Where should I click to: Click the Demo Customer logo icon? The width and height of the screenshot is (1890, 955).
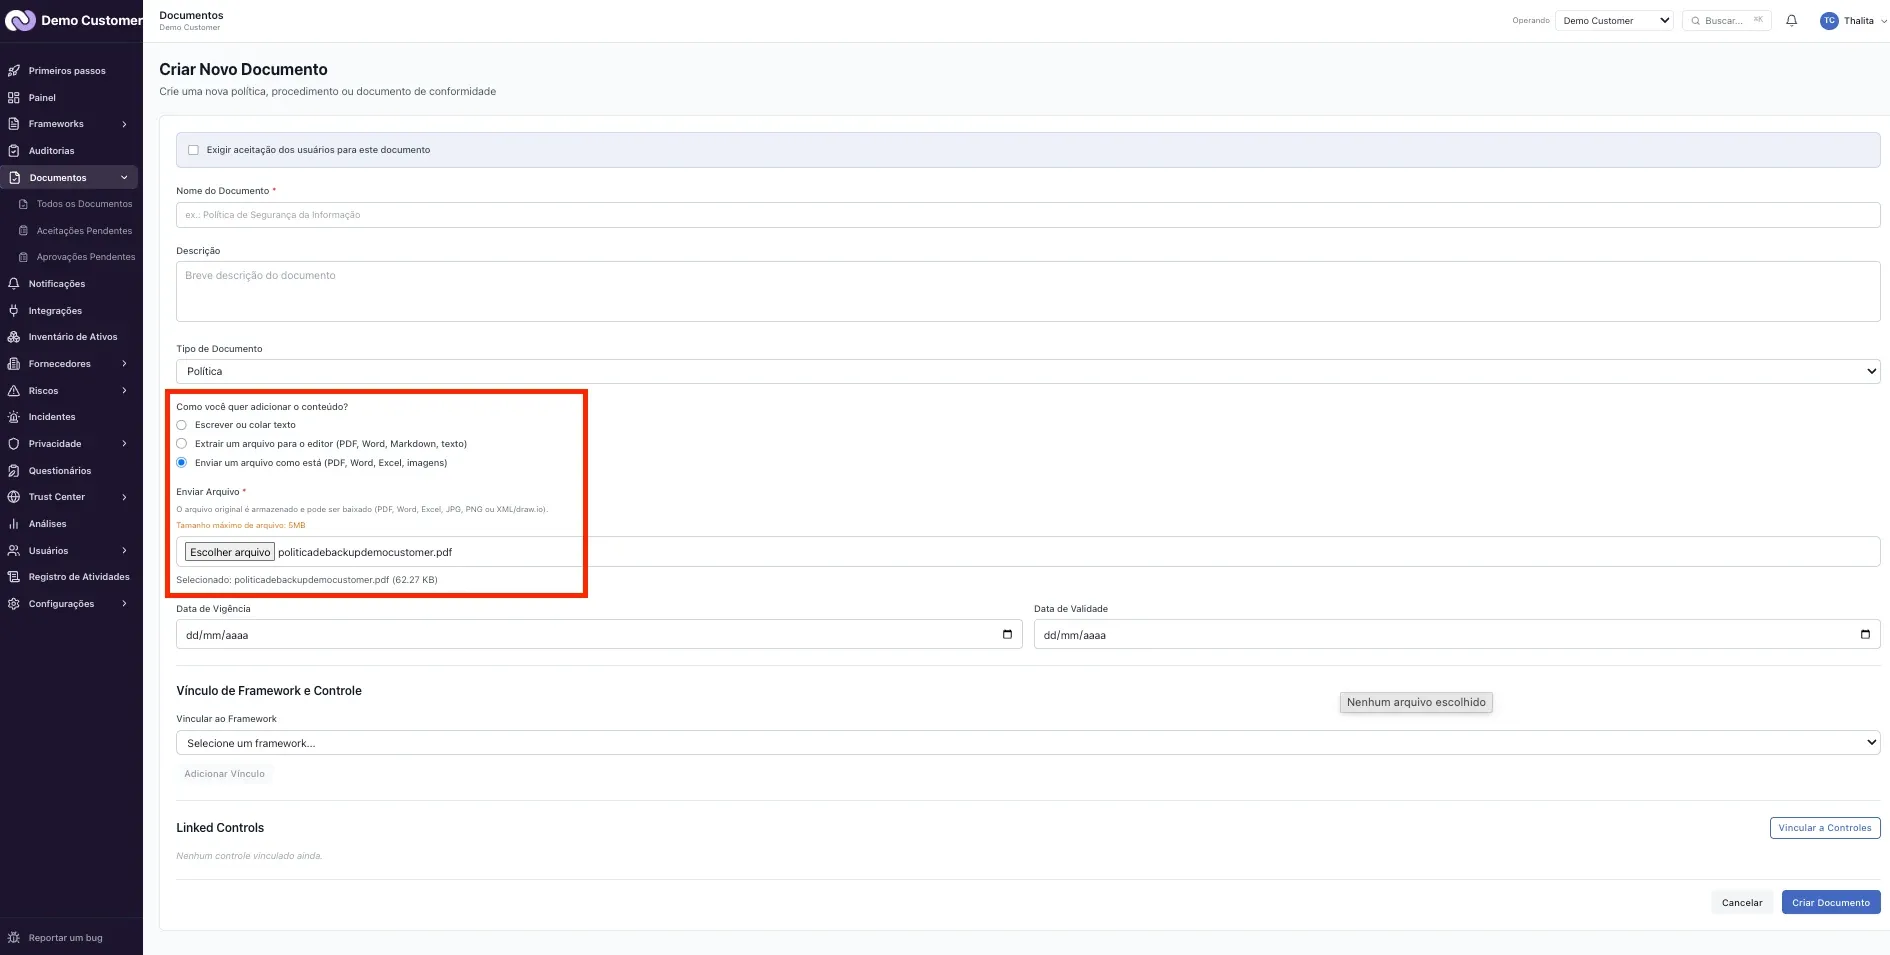(20, 20)
